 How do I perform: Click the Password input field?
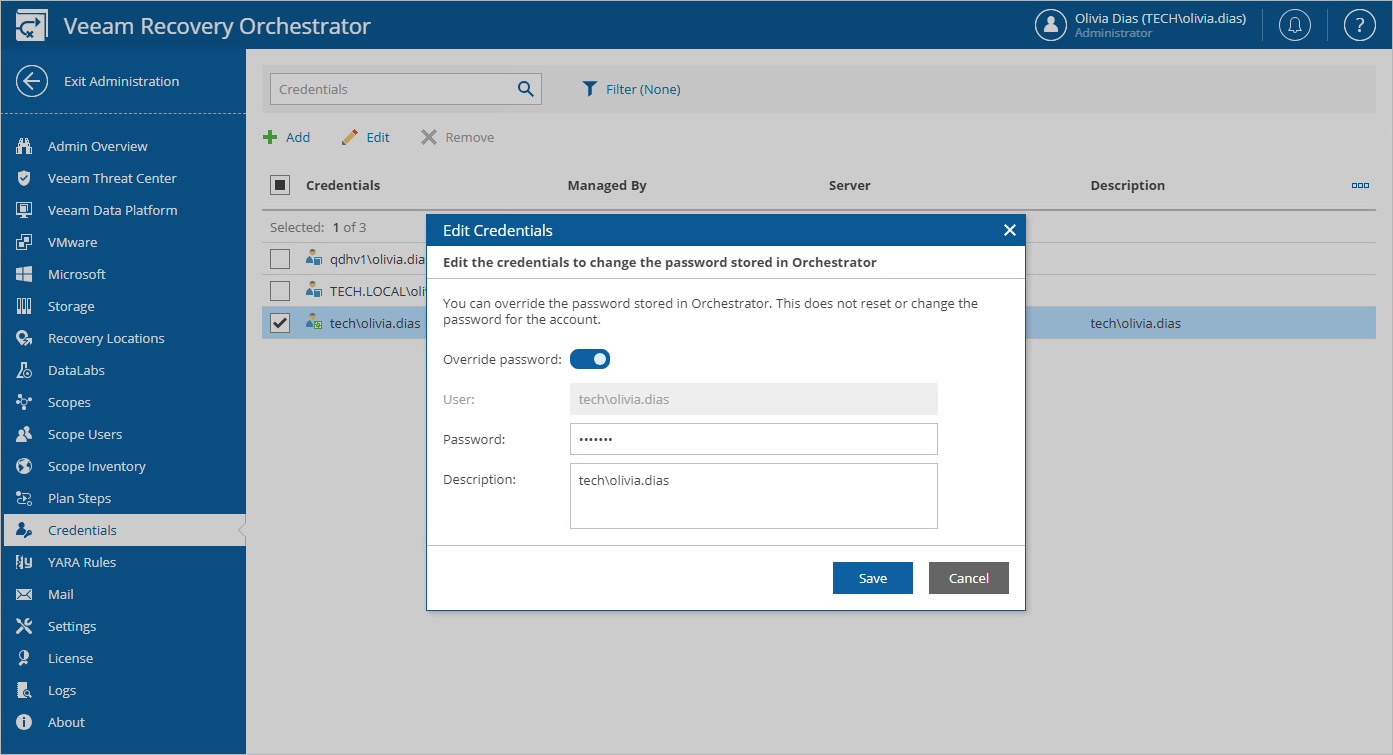point(754,439)
